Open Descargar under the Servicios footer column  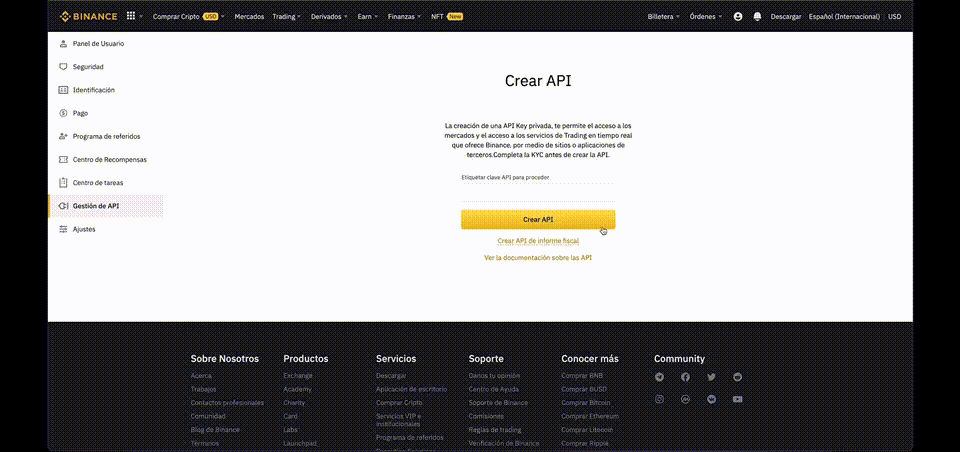[x=391, y=375]
